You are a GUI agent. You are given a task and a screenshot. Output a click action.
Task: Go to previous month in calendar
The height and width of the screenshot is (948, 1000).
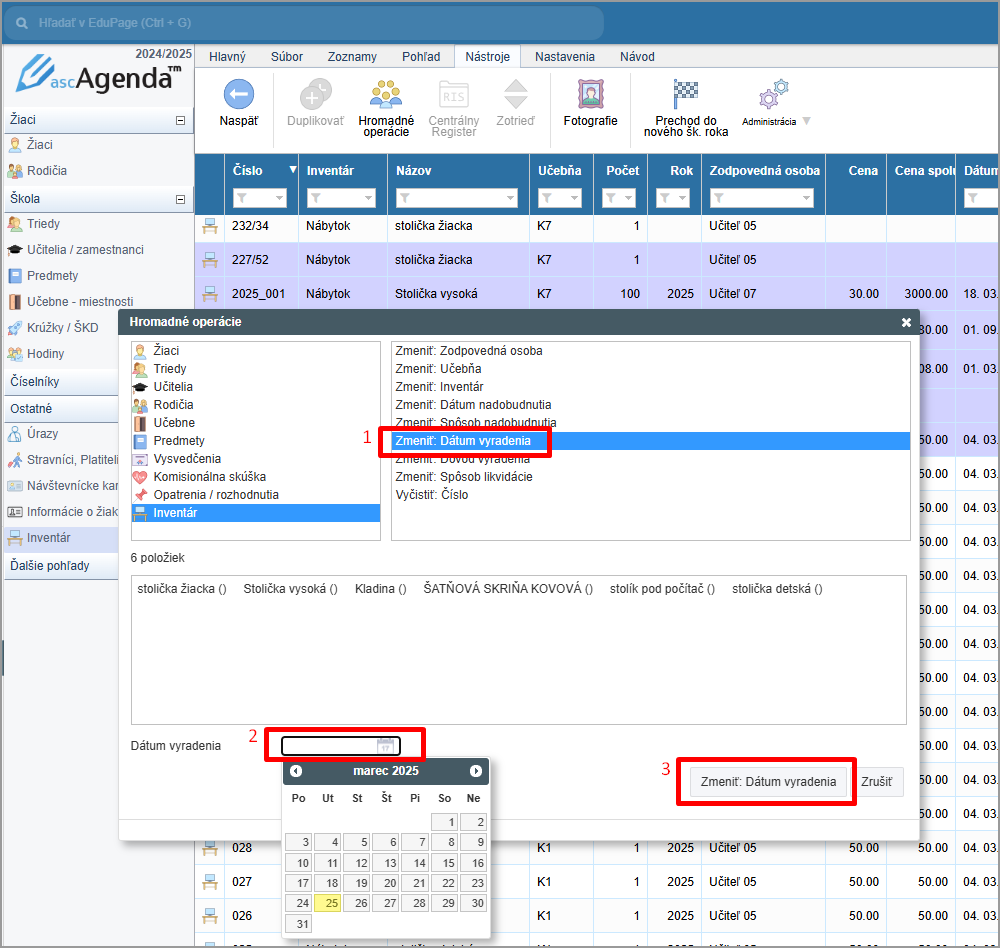296,771
